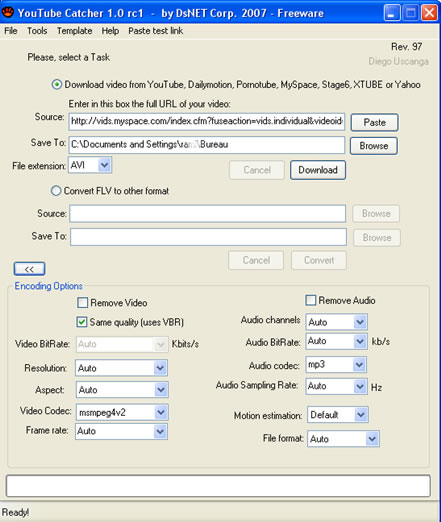The height and width of the screenshot is (522, 441).
Task: Open the Tools menu
Action: pos(37,31)
